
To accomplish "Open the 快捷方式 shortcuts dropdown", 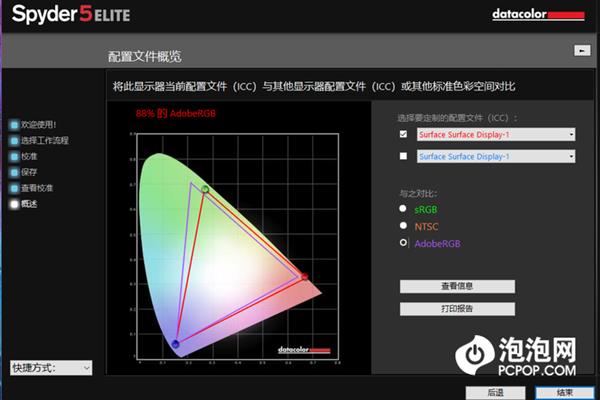I will point(51,368).
